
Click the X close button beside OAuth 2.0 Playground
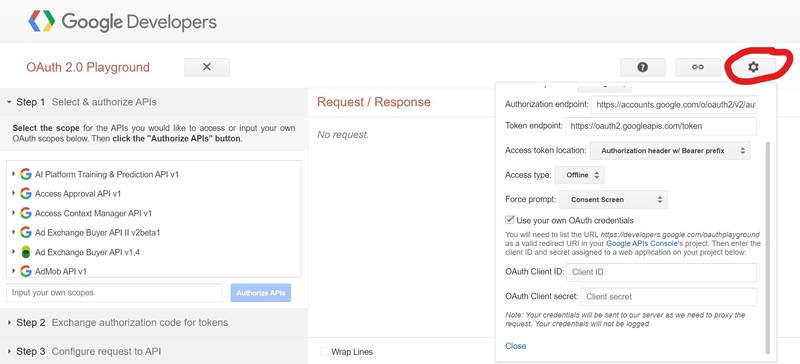207,67
